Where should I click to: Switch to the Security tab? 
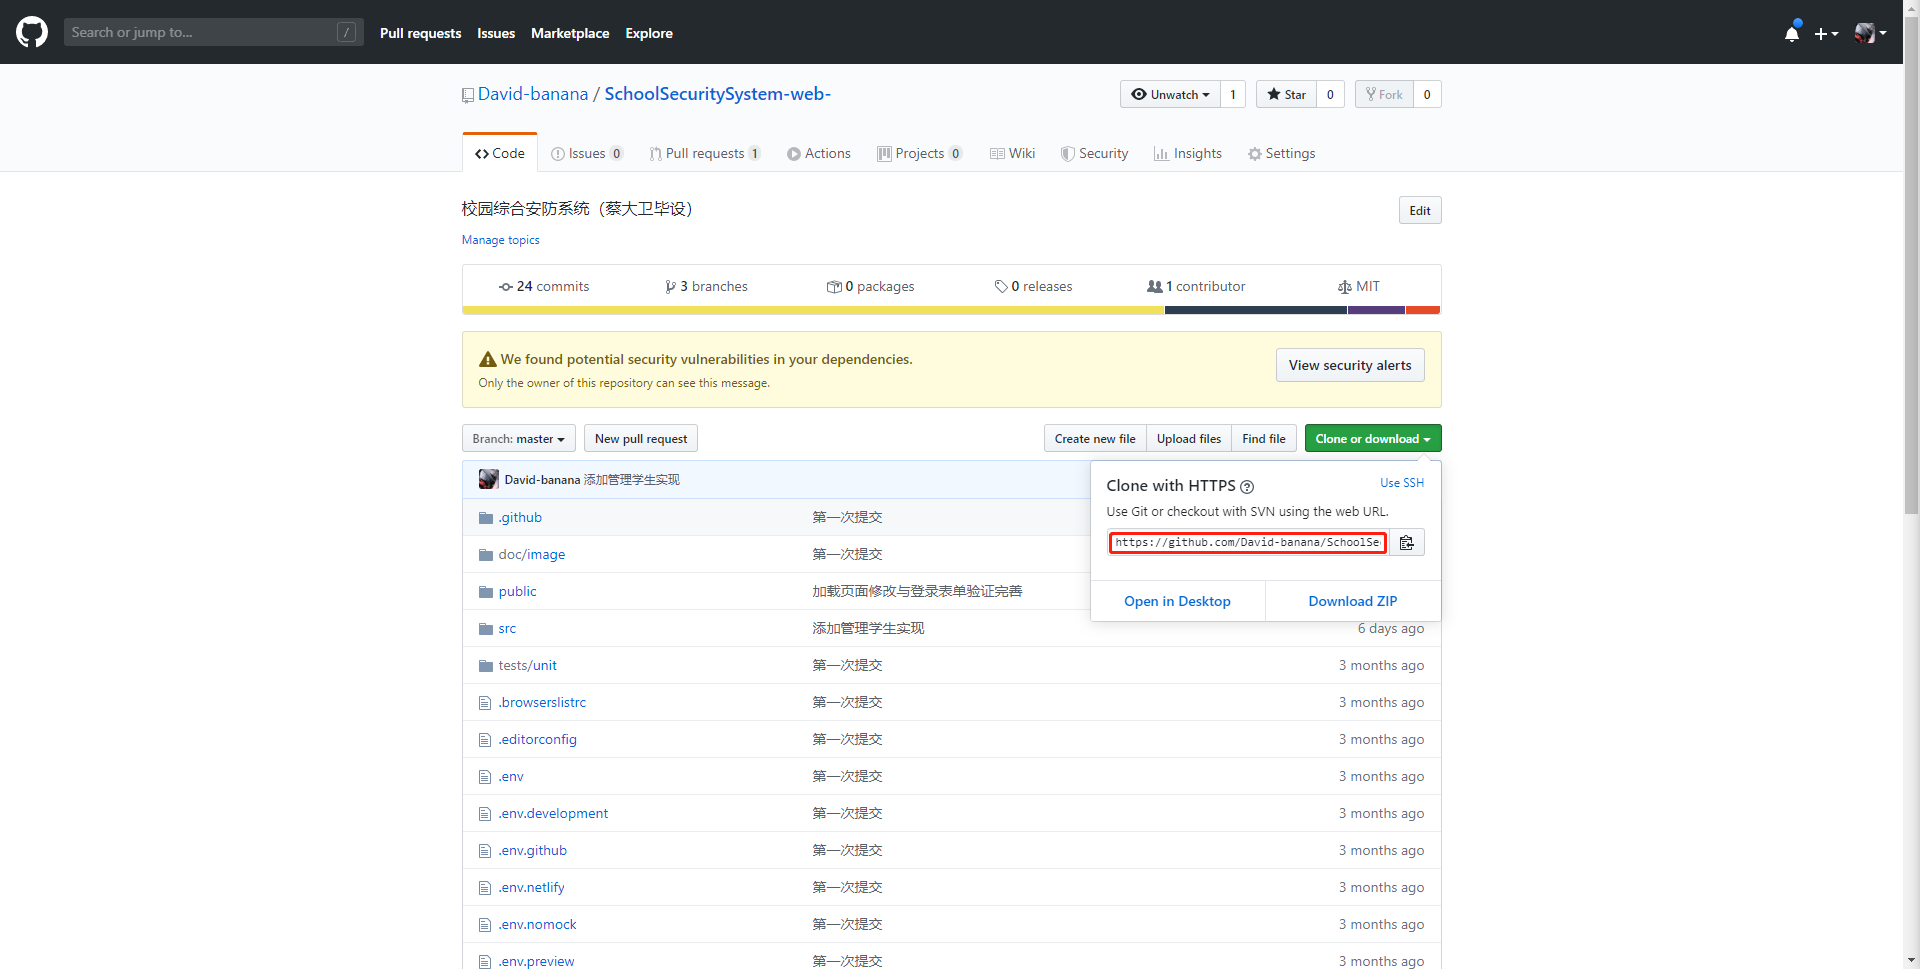point(1094,153)
